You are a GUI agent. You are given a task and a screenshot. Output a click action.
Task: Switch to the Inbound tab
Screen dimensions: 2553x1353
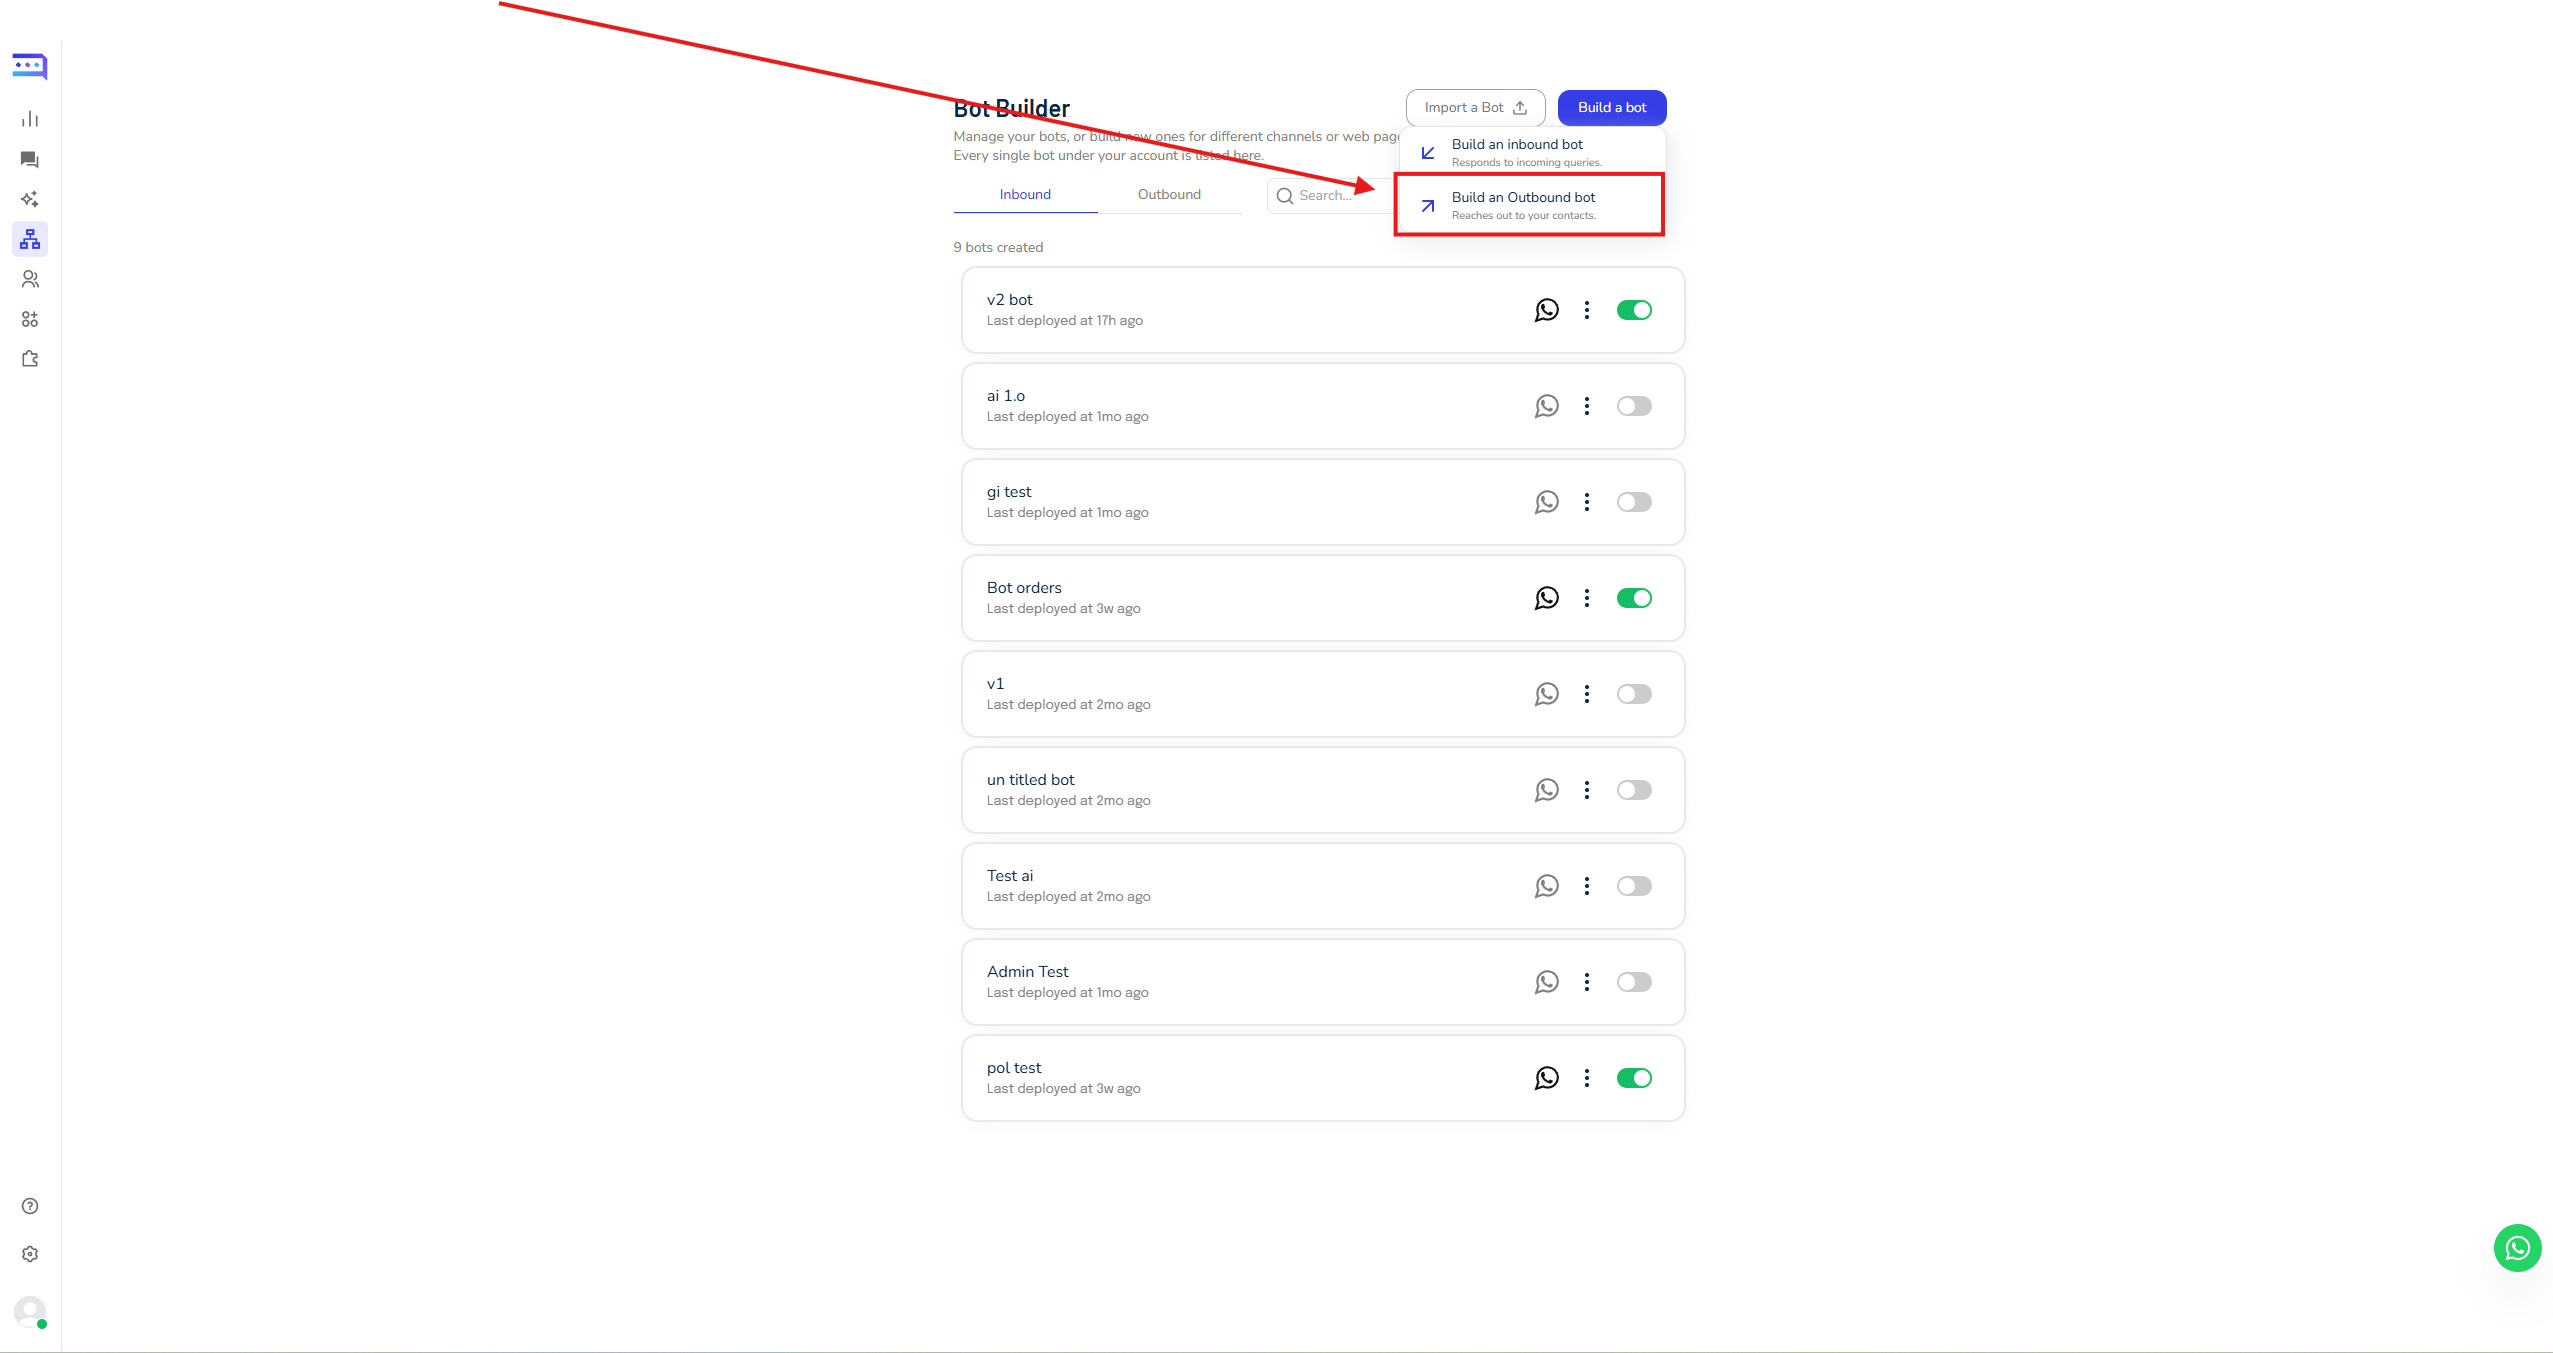point(1025,194)
